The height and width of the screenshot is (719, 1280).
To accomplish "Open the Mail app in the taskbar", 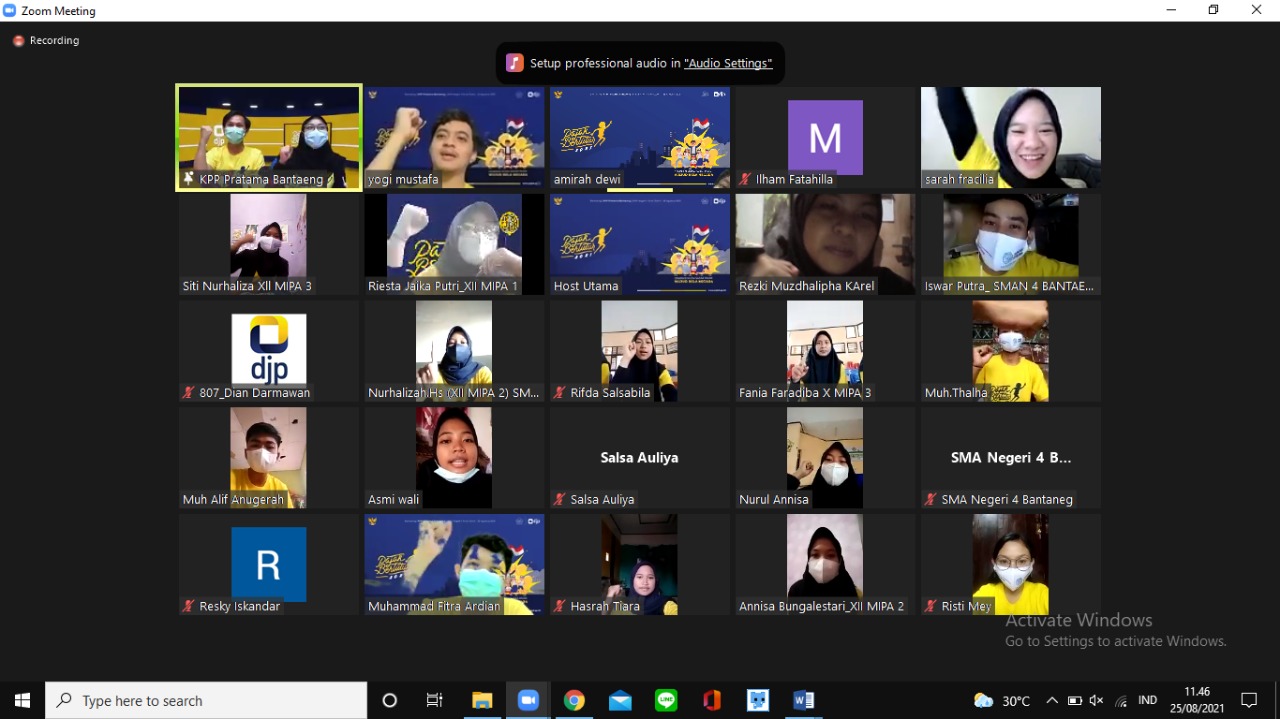I will pyautogui.click(x=620, y=700).
